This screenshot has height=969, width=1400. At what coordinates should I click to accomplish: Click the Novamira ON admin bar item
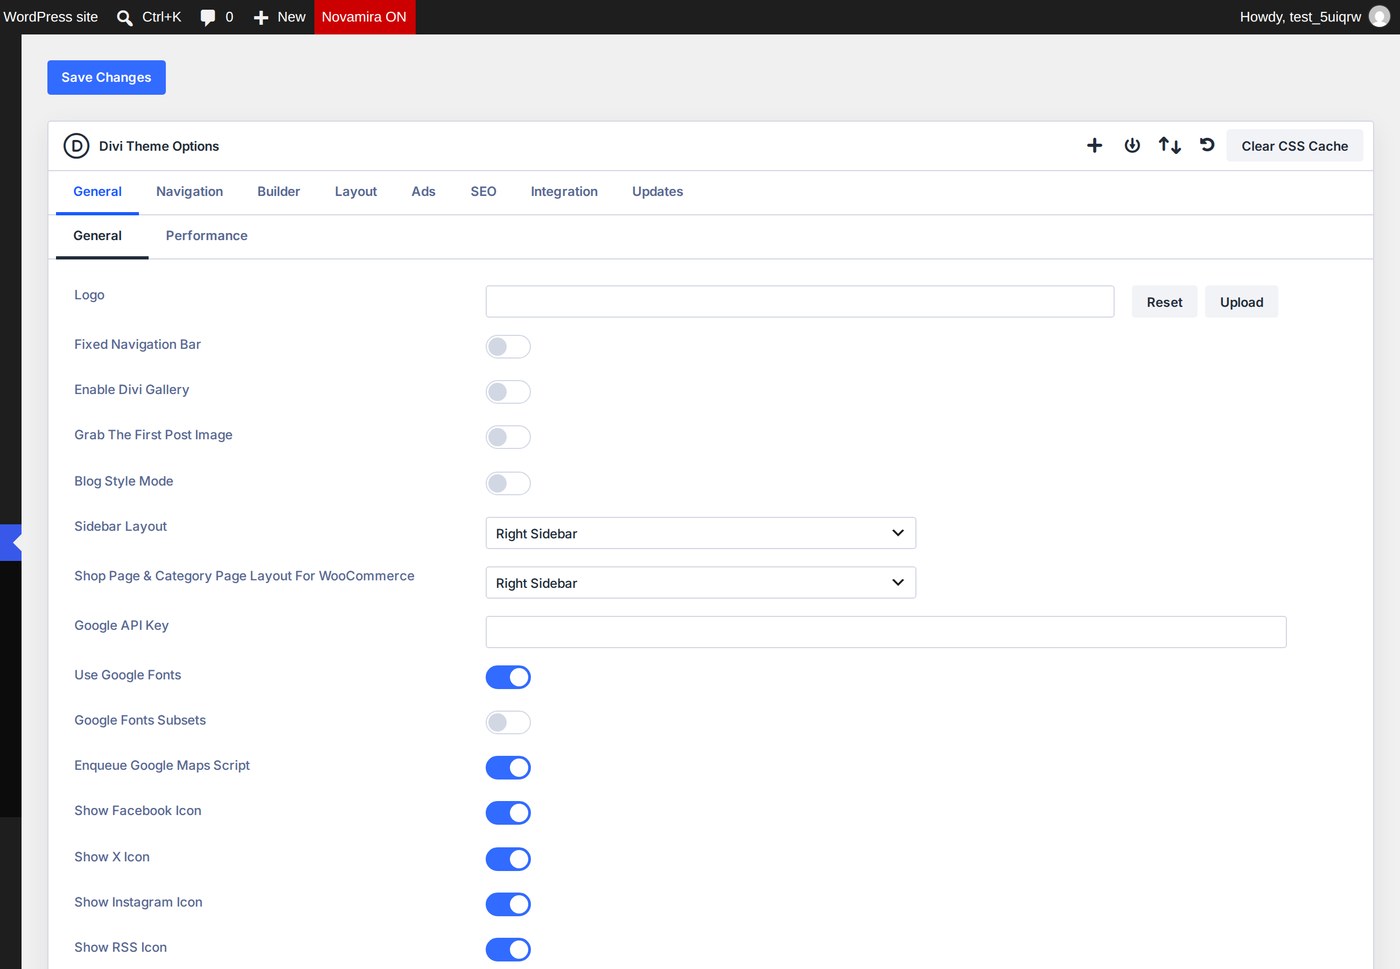[364, 17]
